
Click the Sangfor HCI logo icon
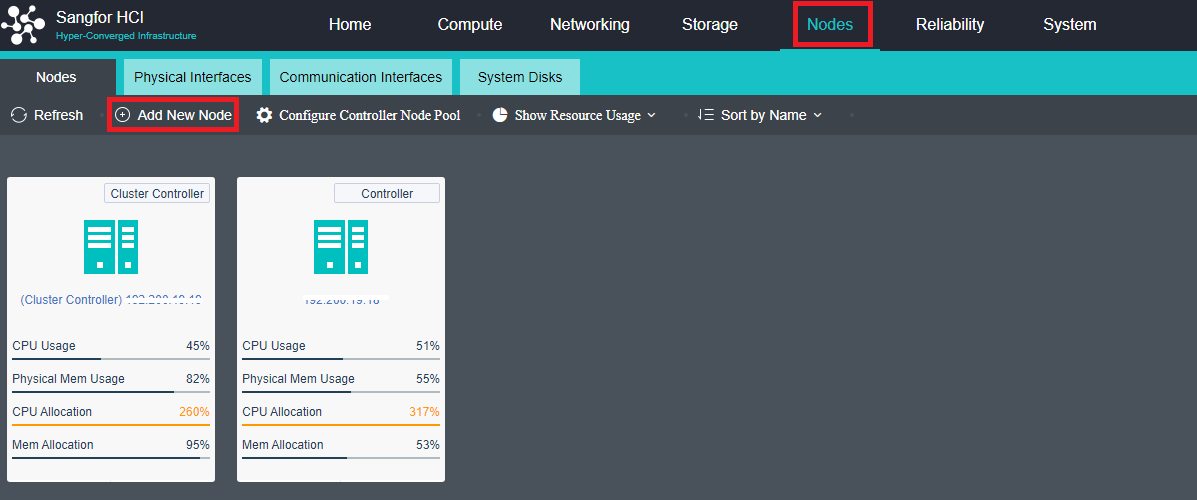[x=23, y=24]
